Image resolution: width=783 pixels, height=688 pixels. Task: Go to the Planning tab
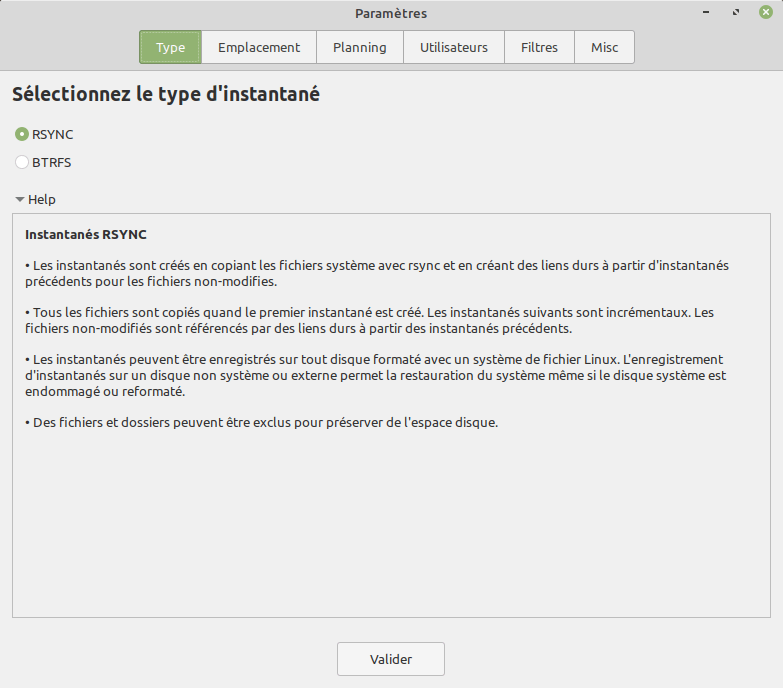tap(359, 47)
